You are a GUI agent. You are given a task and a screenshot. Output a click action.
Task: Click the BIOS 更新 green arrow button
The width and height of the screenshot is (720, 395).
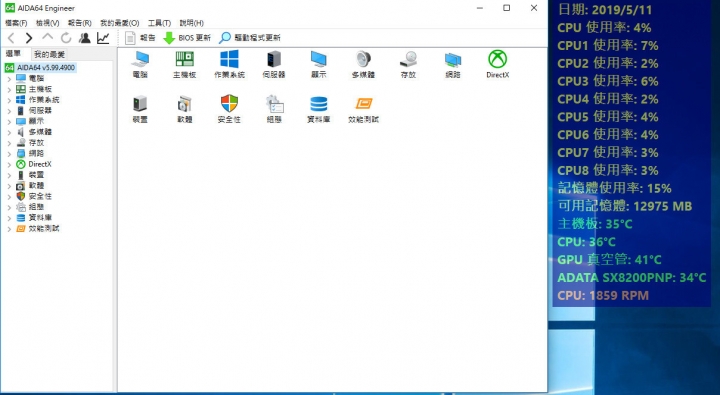click(187, 38)
